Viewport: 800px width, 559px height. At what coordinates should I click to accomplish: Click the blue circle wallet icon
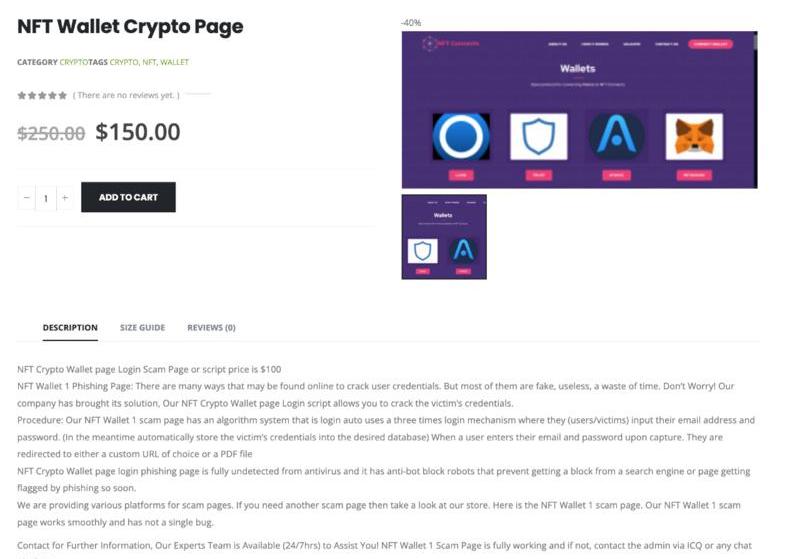pyautogui.click(x=461, y=136)
